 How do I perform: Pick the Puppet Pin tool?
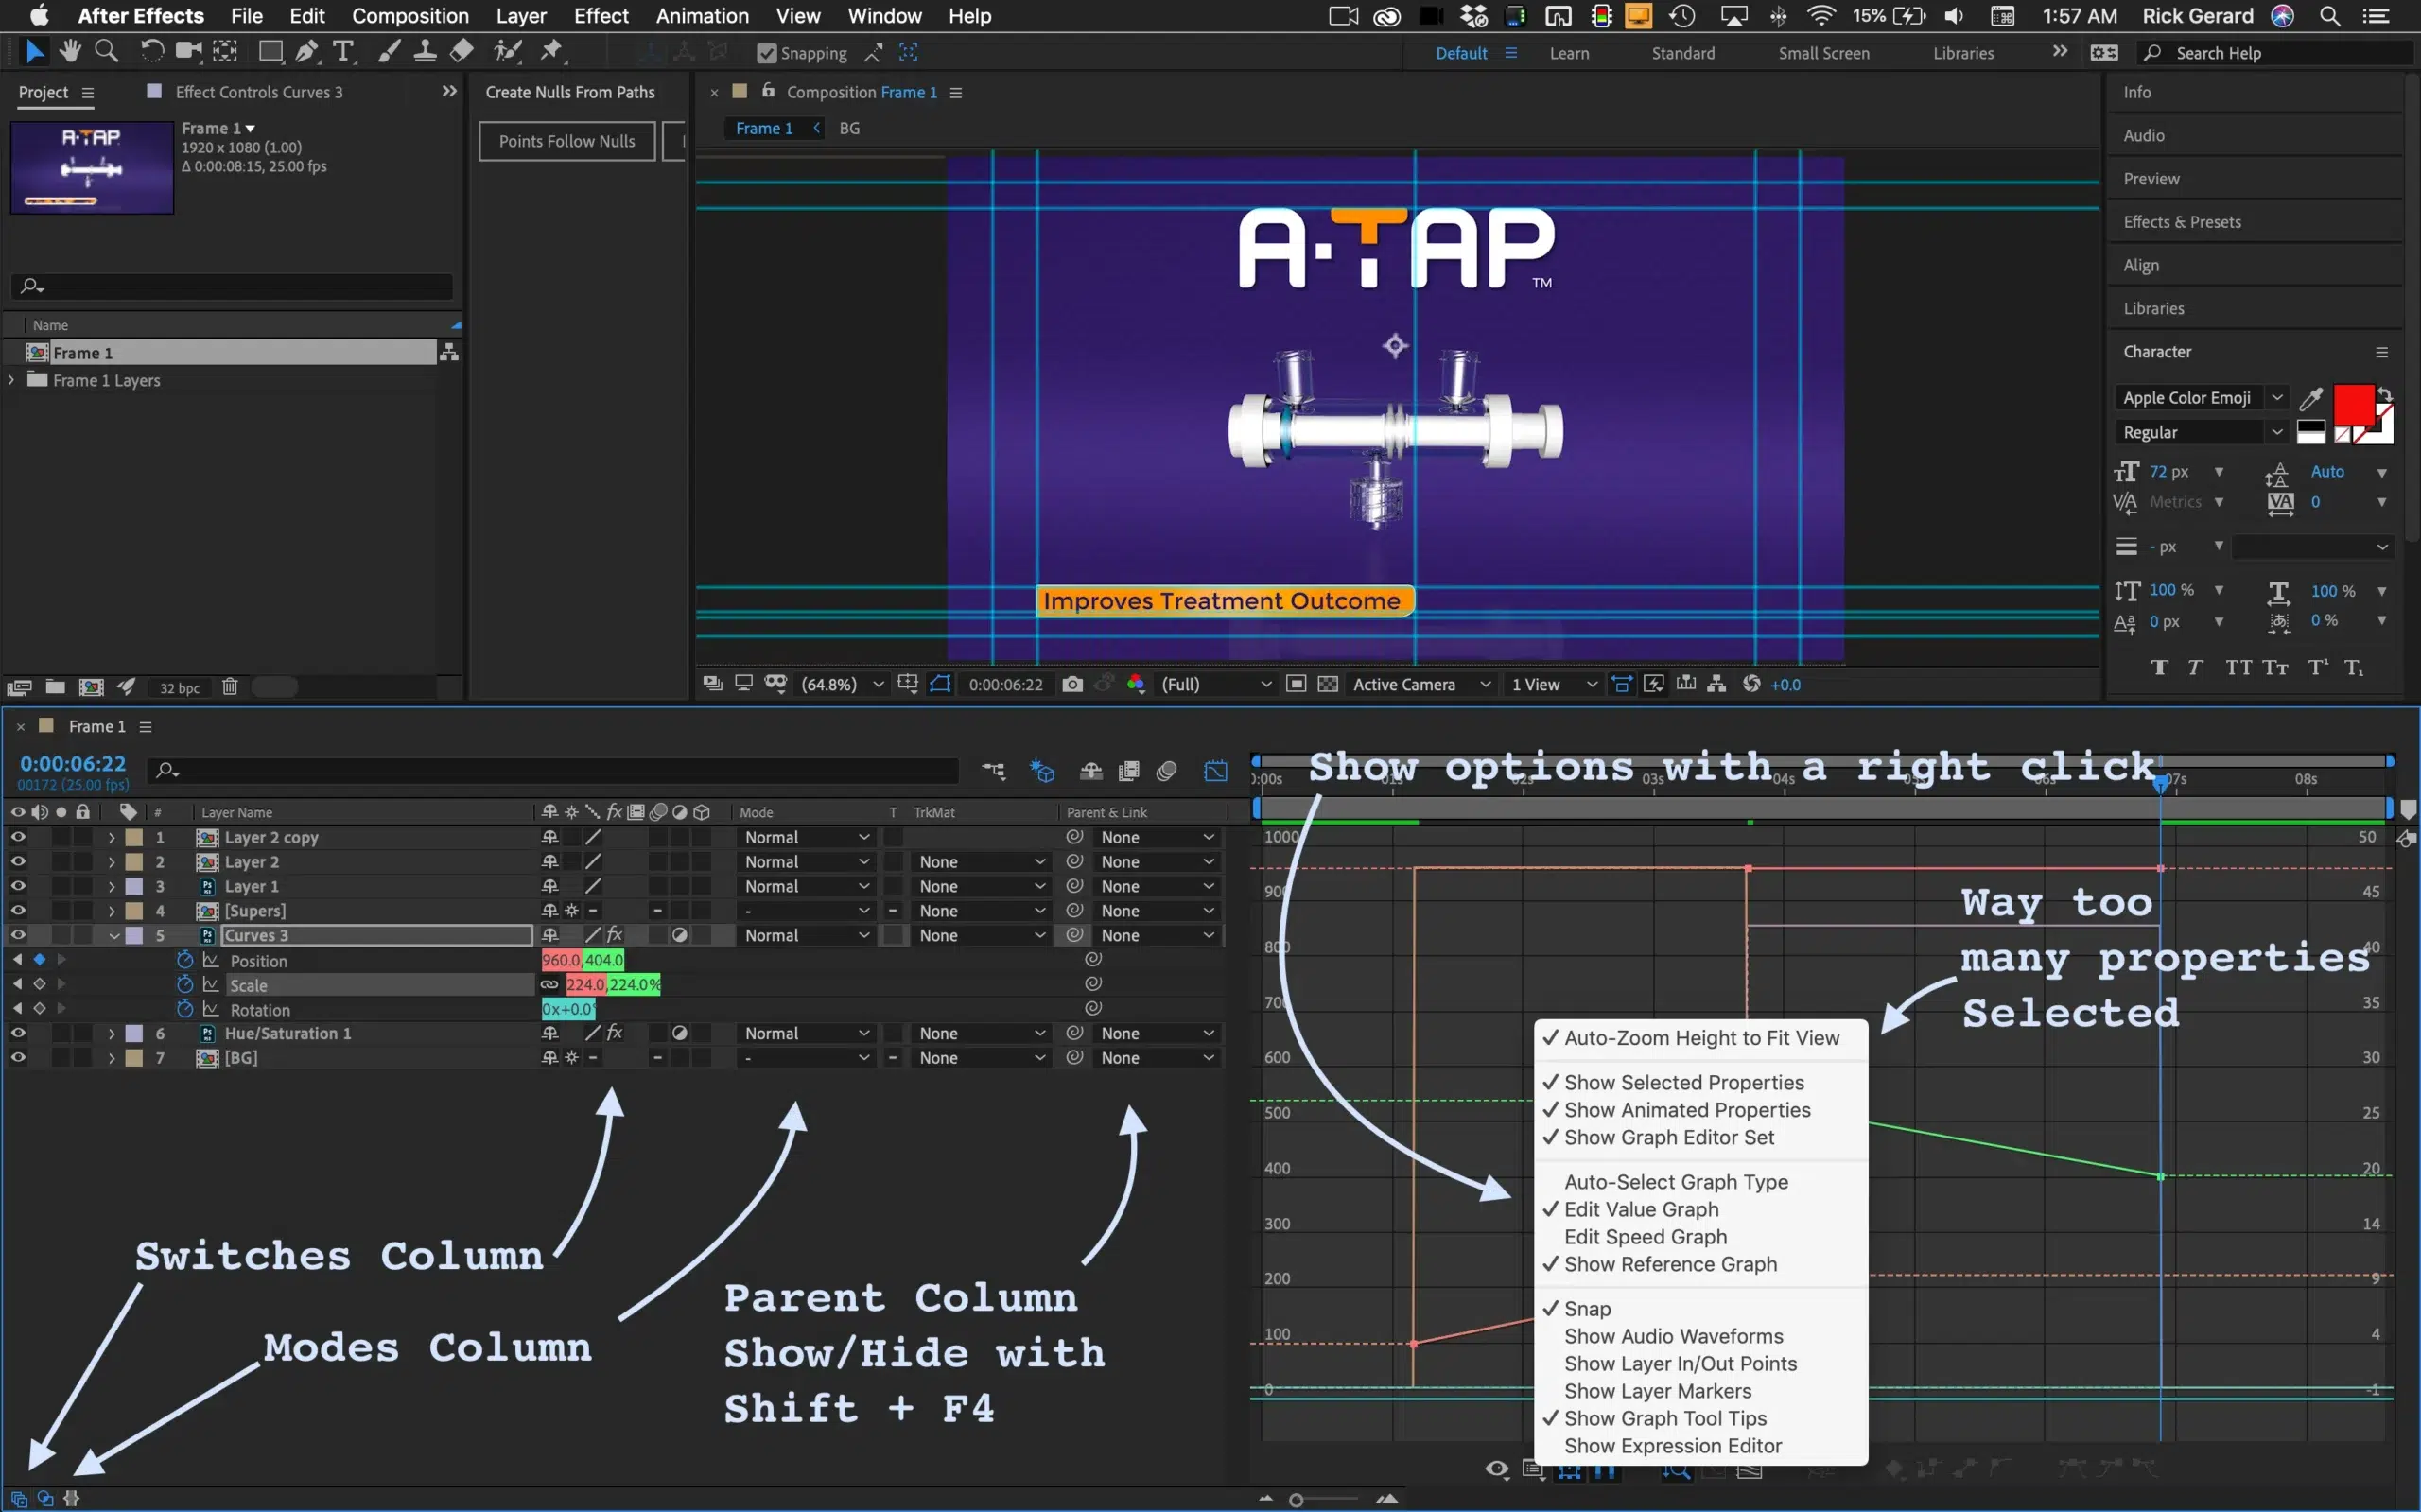[x=551, y=51]
